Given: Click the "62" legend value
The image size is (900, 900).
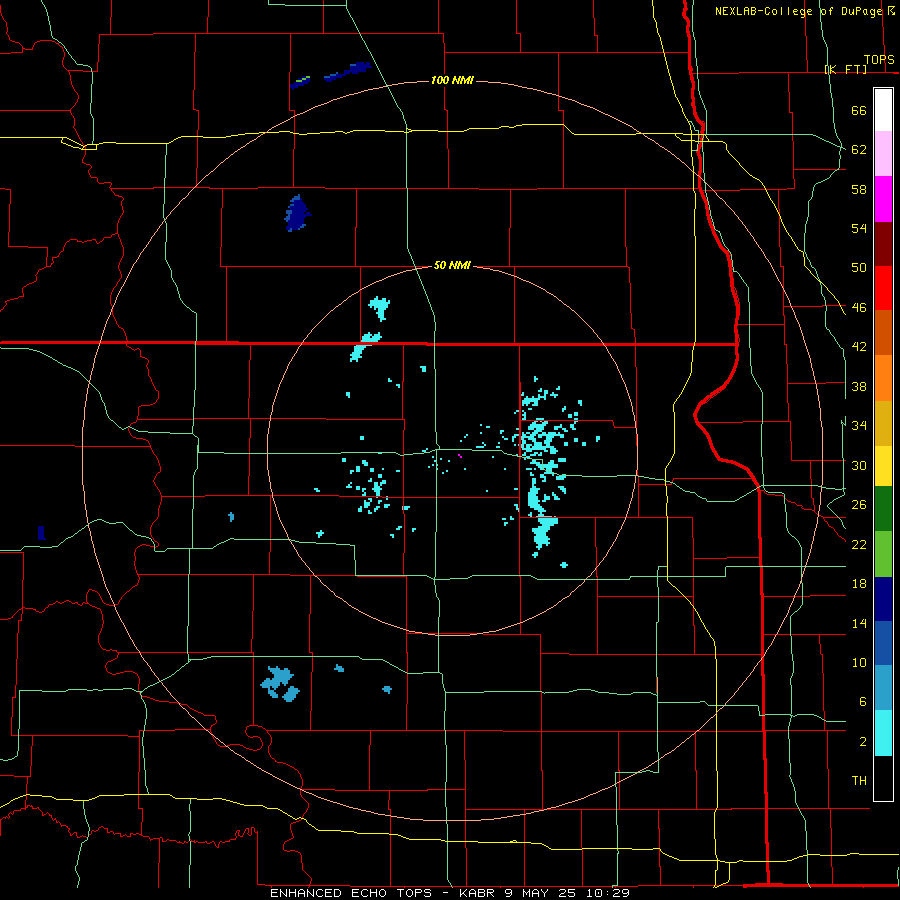Looking at the screenshot, I should tap(859, 150).
